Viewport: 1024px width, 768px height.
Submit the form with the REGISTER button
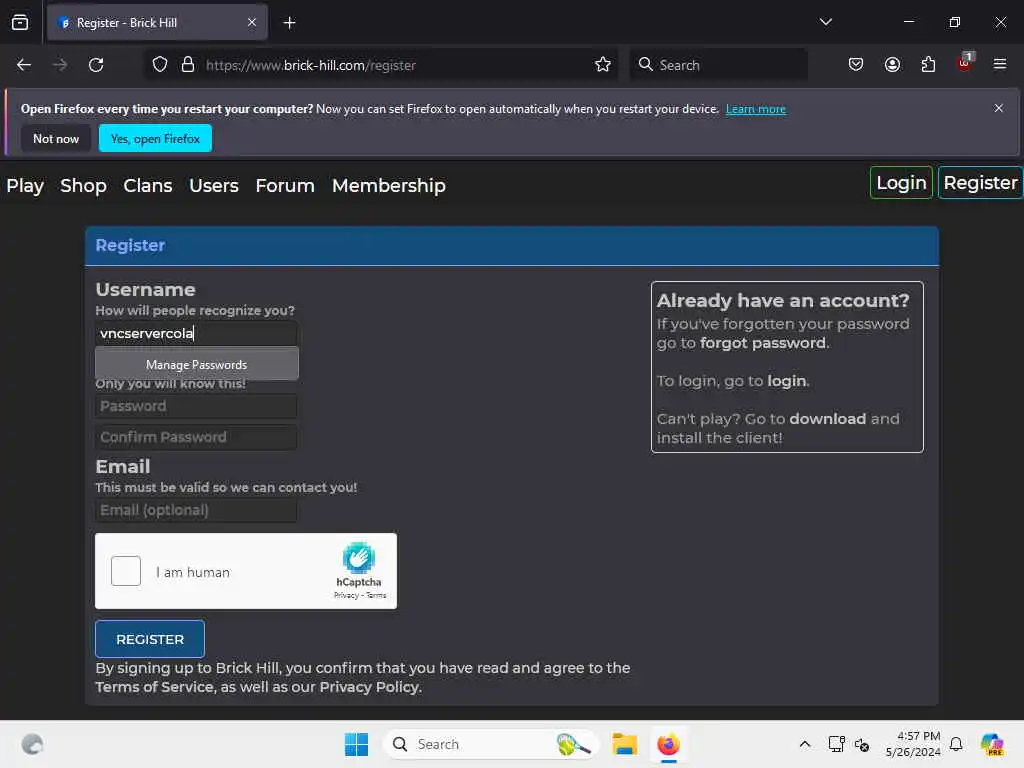point(150,639)
